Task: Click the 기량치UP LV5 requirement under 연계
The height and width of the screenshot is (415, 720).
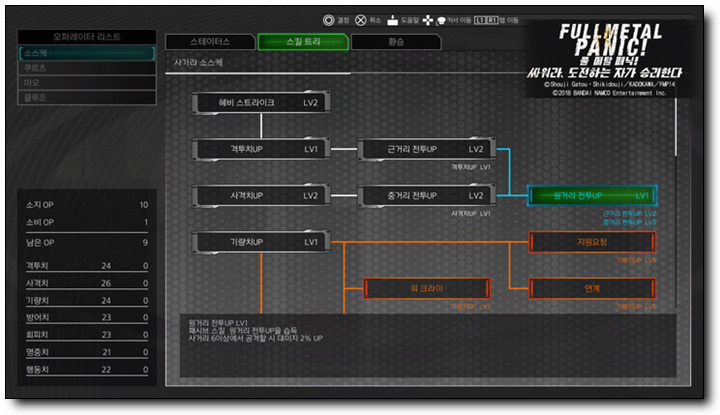Action: click(636, 306)
